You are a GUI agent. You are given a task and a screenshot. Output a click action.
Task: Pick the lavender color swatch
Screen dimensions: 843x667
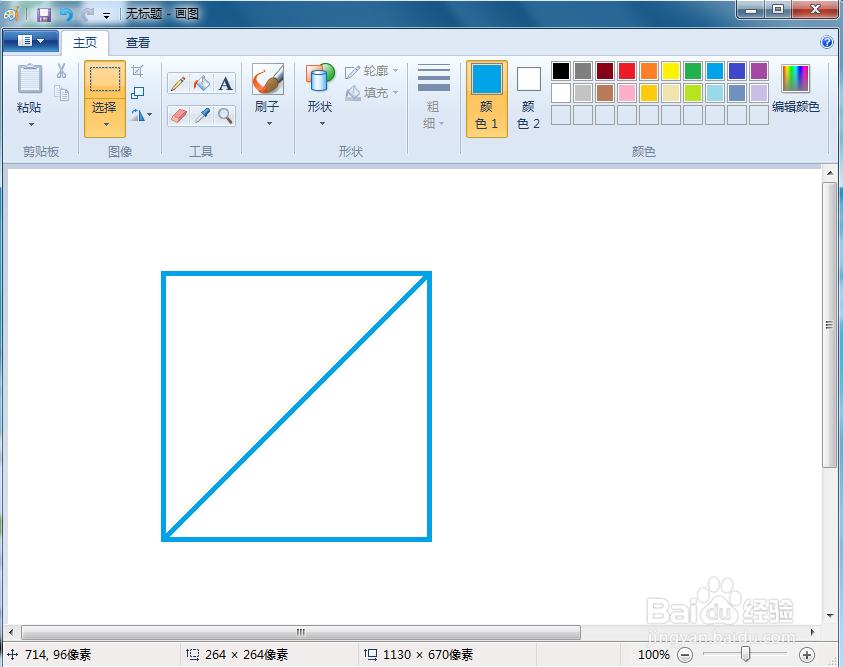(x=759, y=93)
